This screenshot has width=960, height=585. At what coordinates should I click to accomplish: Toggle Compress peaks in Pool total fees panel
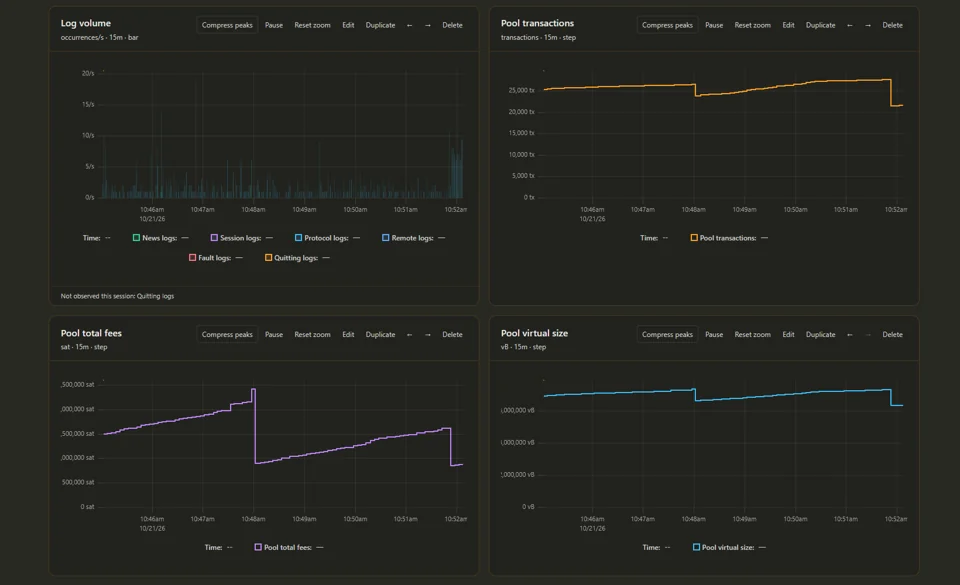coord(227,335)
